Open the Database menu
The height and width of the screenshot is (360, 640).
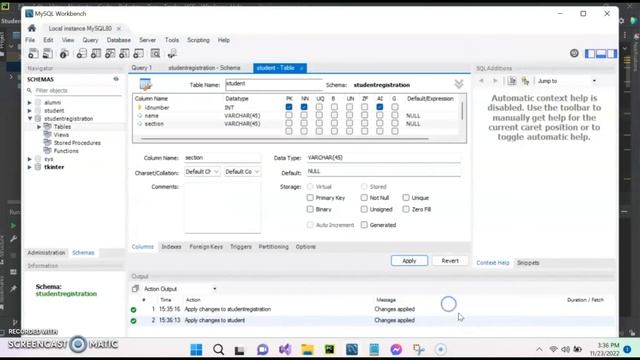click(x=119, y=40)
